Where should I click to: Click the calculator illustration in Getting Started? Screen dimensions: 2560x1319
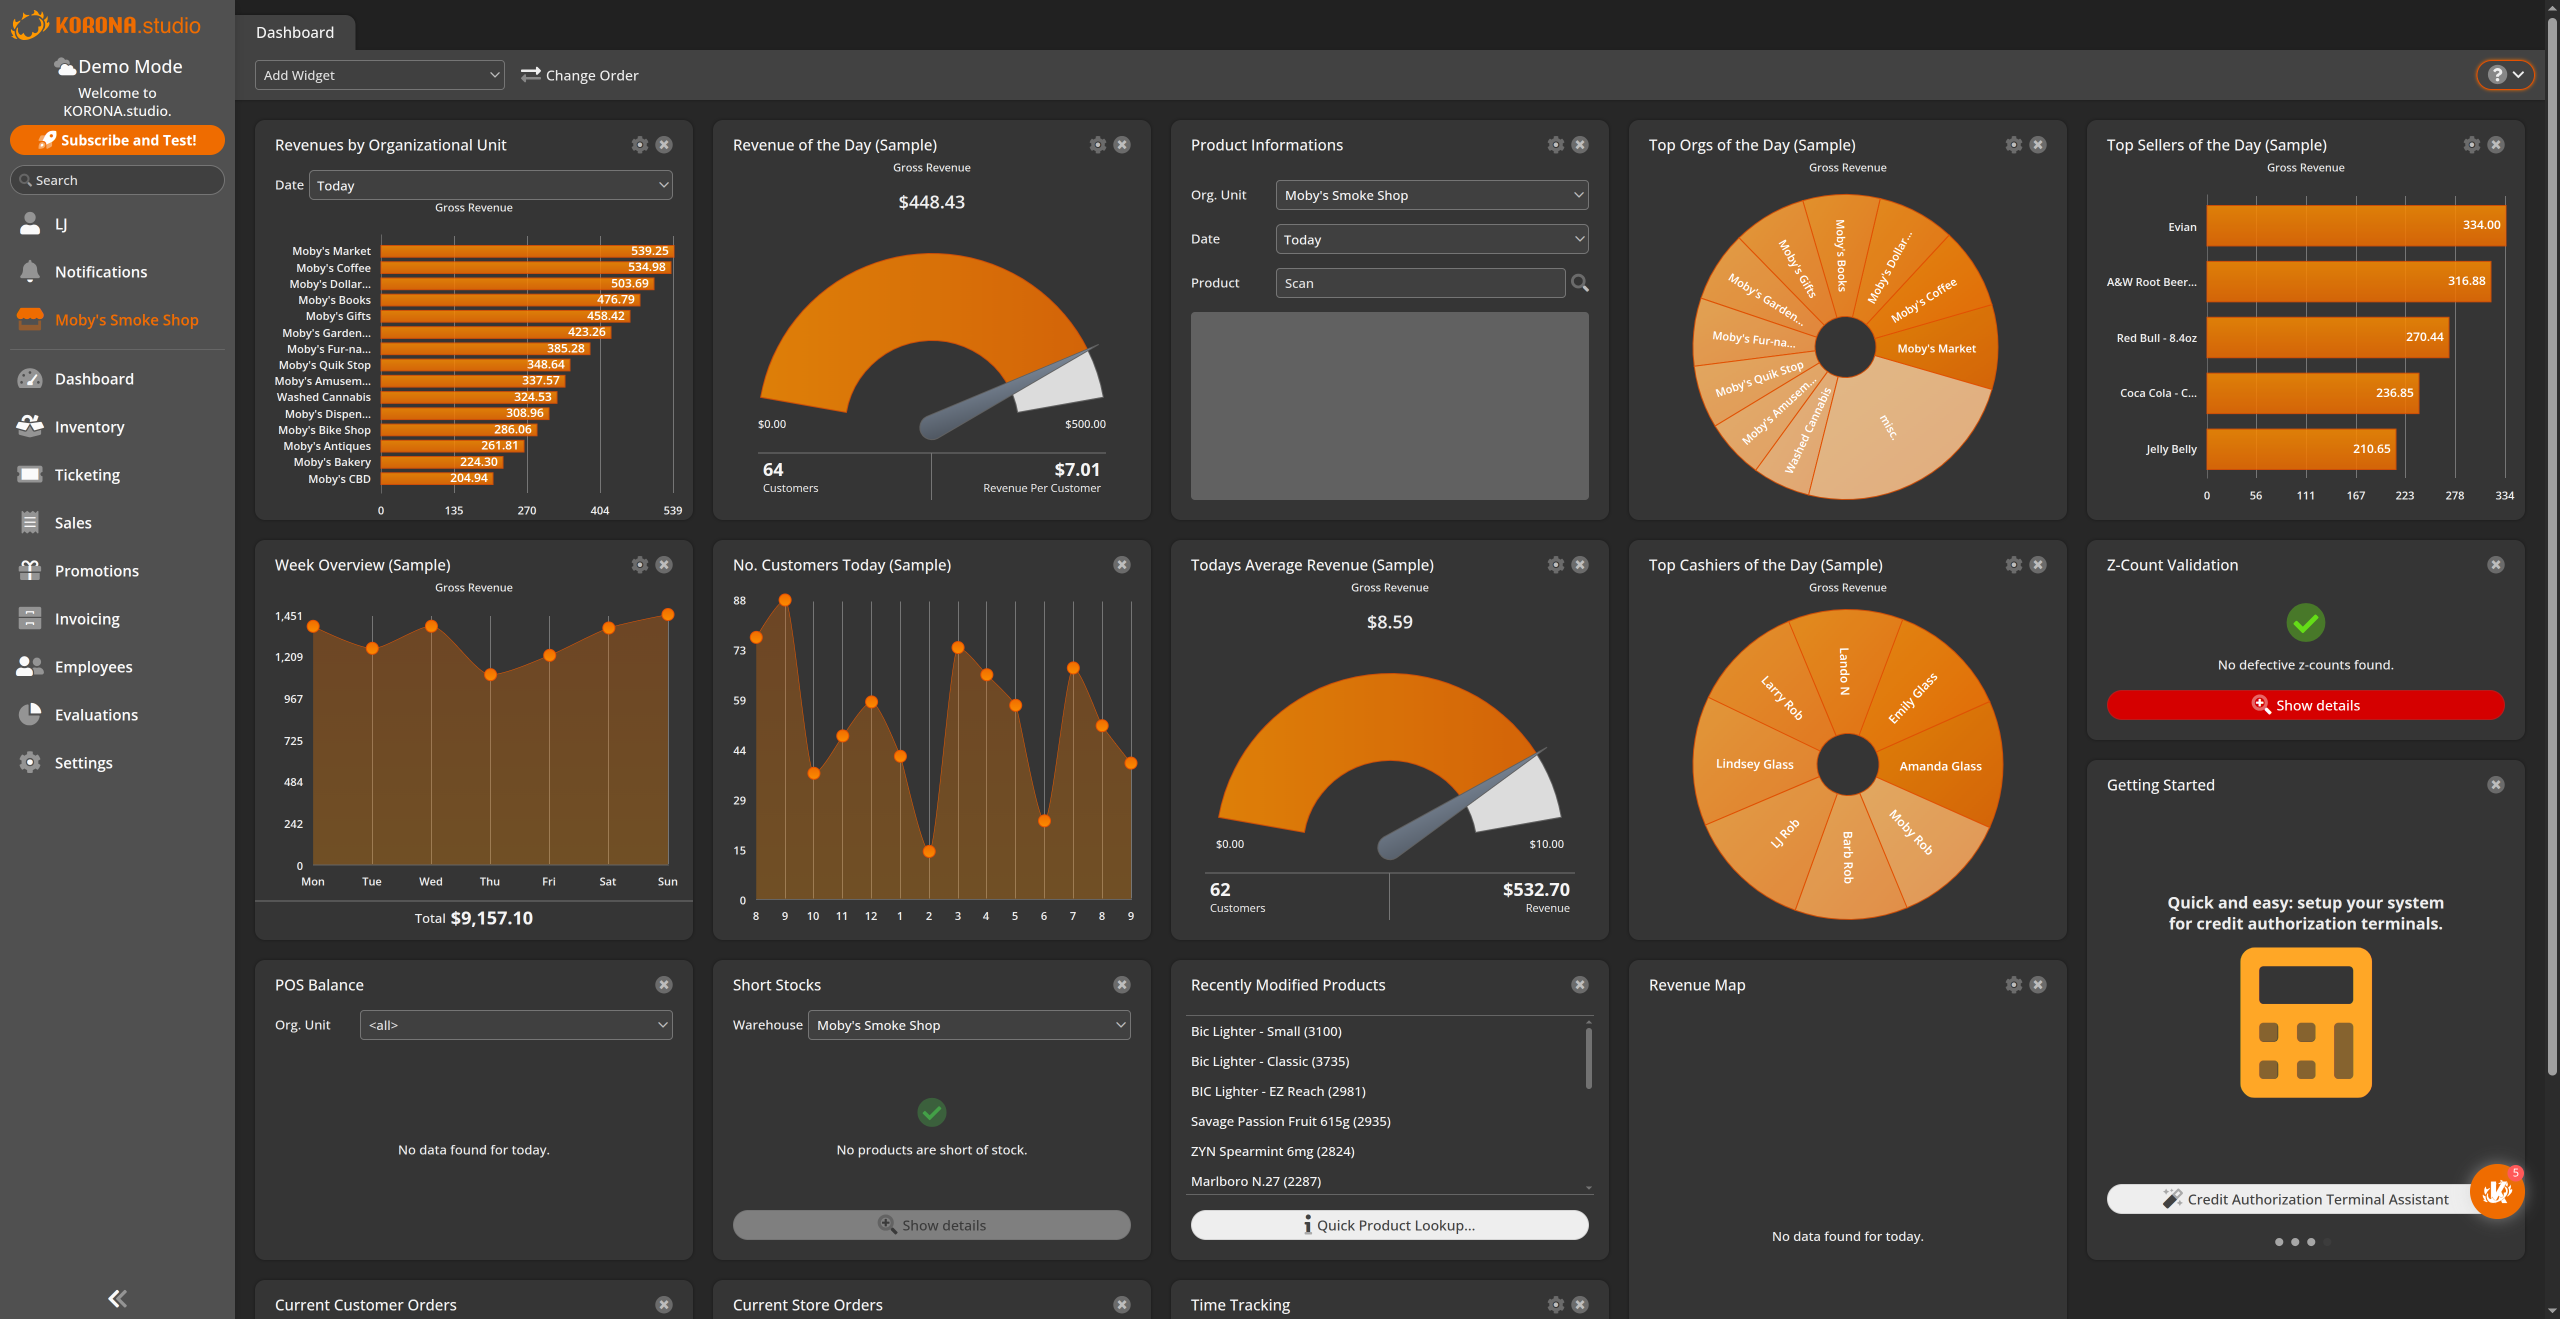click(2306, 1022)
